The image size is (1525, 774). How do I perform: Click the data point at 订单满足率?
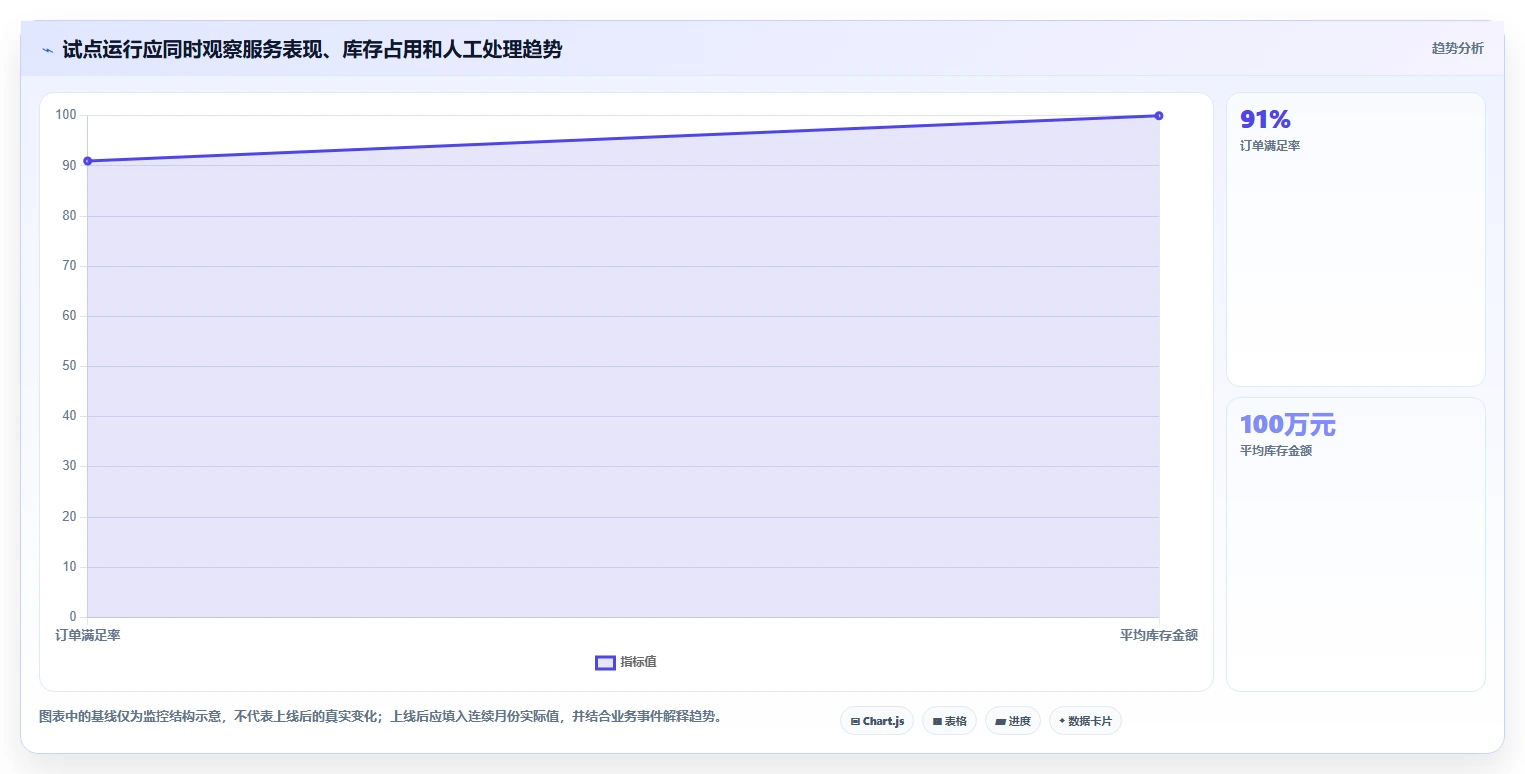coord(88,161)
